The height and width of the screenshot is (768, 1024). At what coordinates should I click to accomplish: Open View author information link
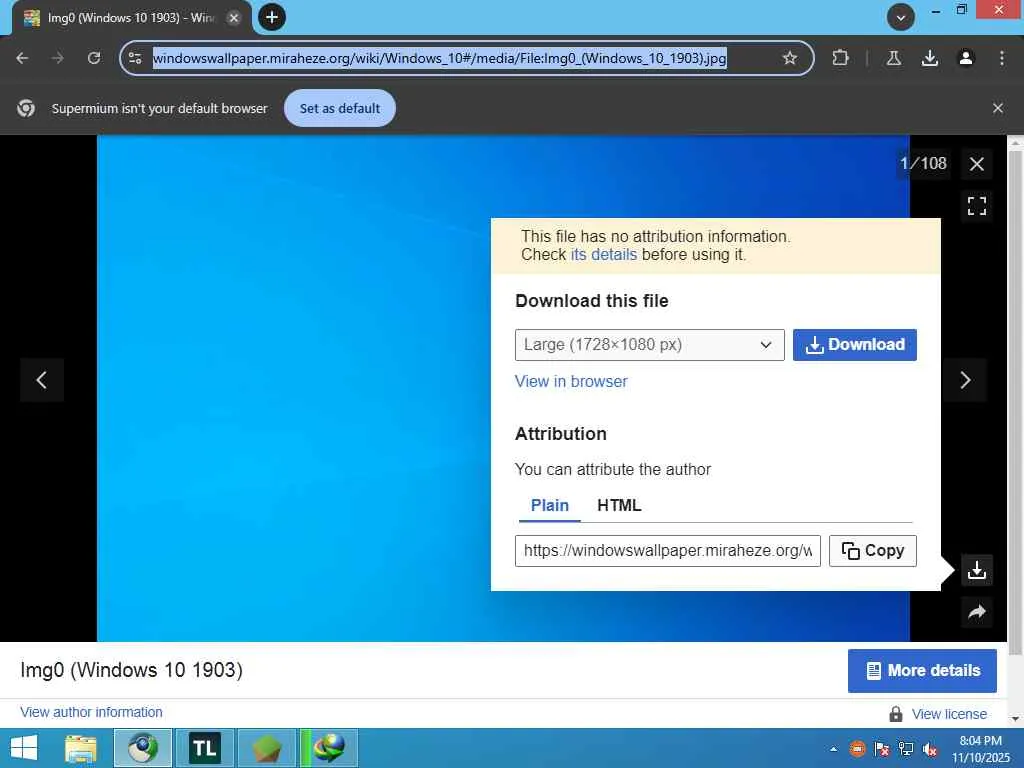pos(91,712)
